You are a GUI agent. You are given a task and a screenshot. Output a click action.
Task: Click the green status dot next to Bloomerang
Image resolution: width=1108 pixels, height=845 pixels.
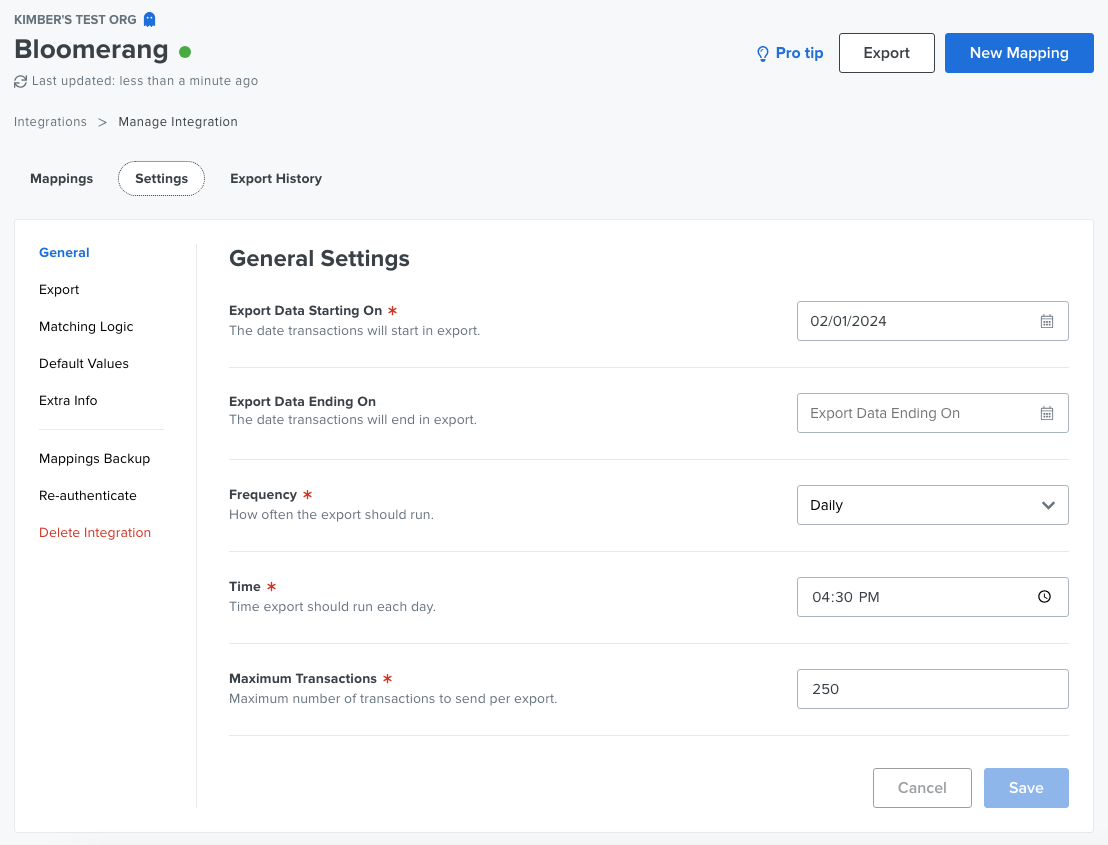(185, 52)
